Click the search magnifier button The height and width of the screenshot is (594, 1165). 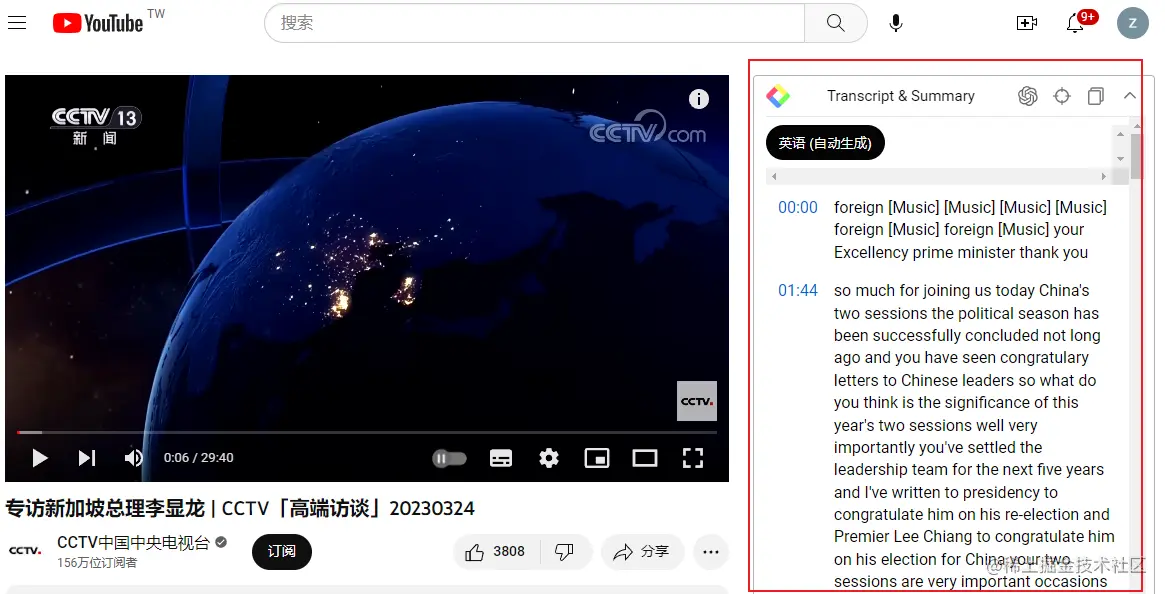835,23
